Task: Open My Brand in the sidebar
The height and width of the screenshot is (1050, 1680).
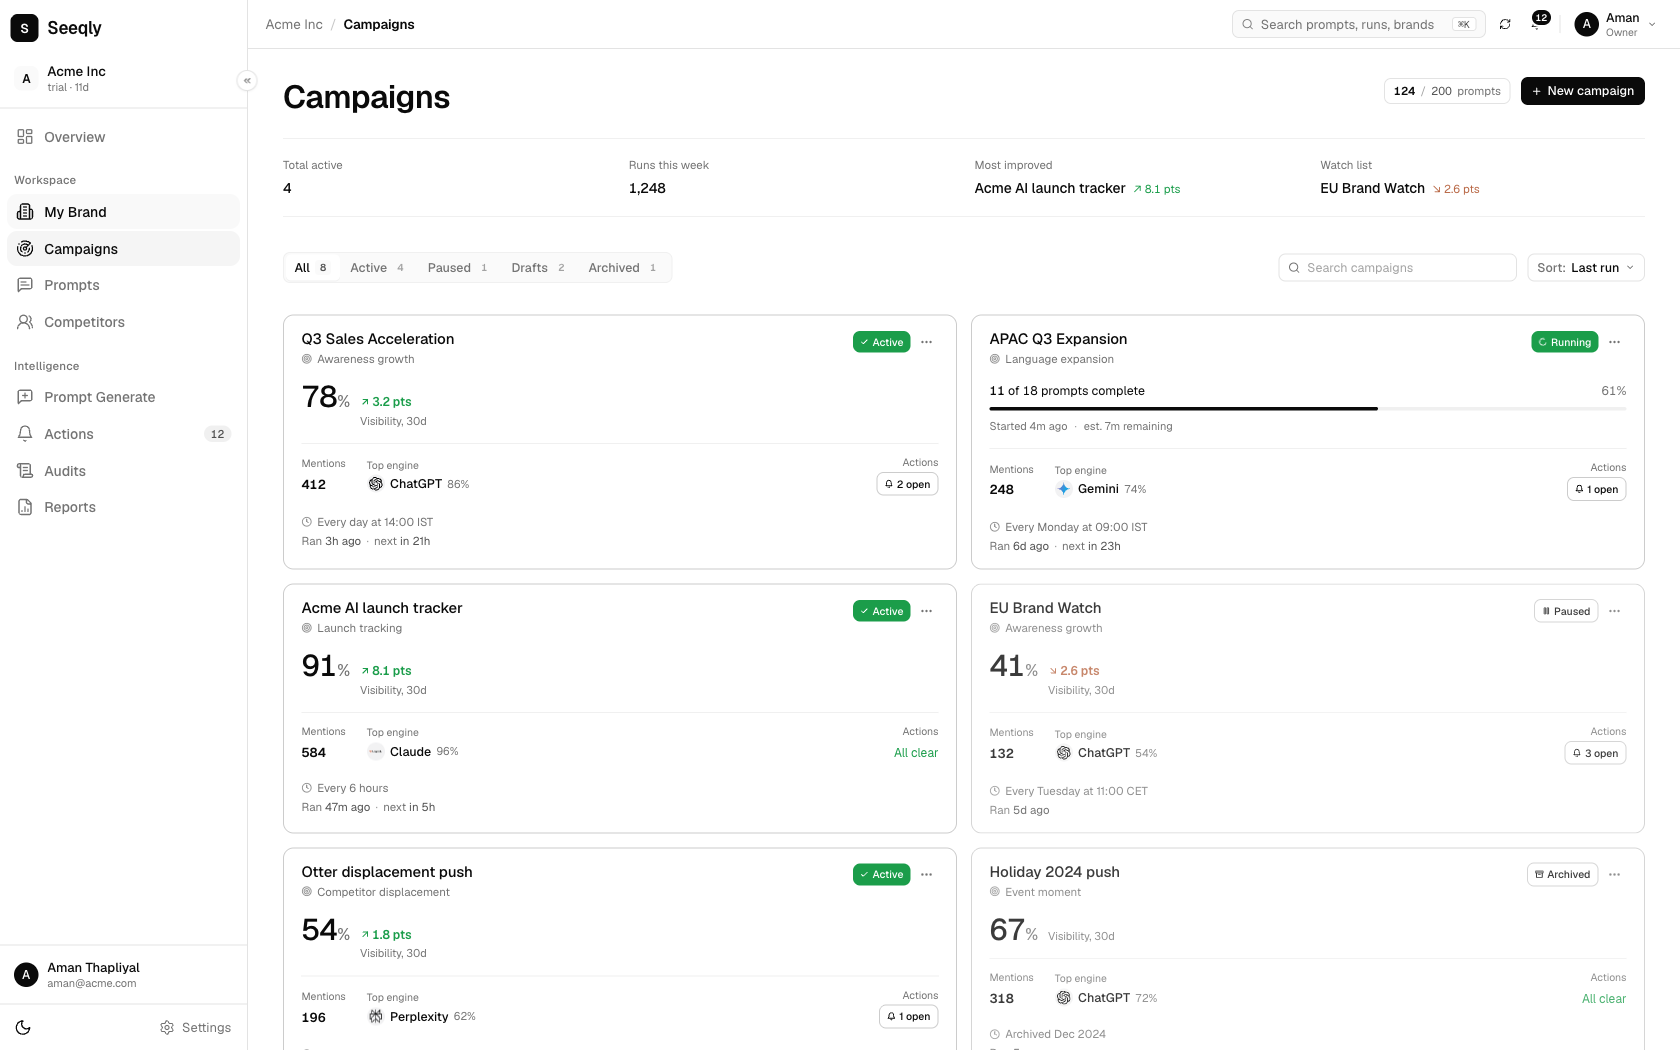Action: click(x=123, y=212)
